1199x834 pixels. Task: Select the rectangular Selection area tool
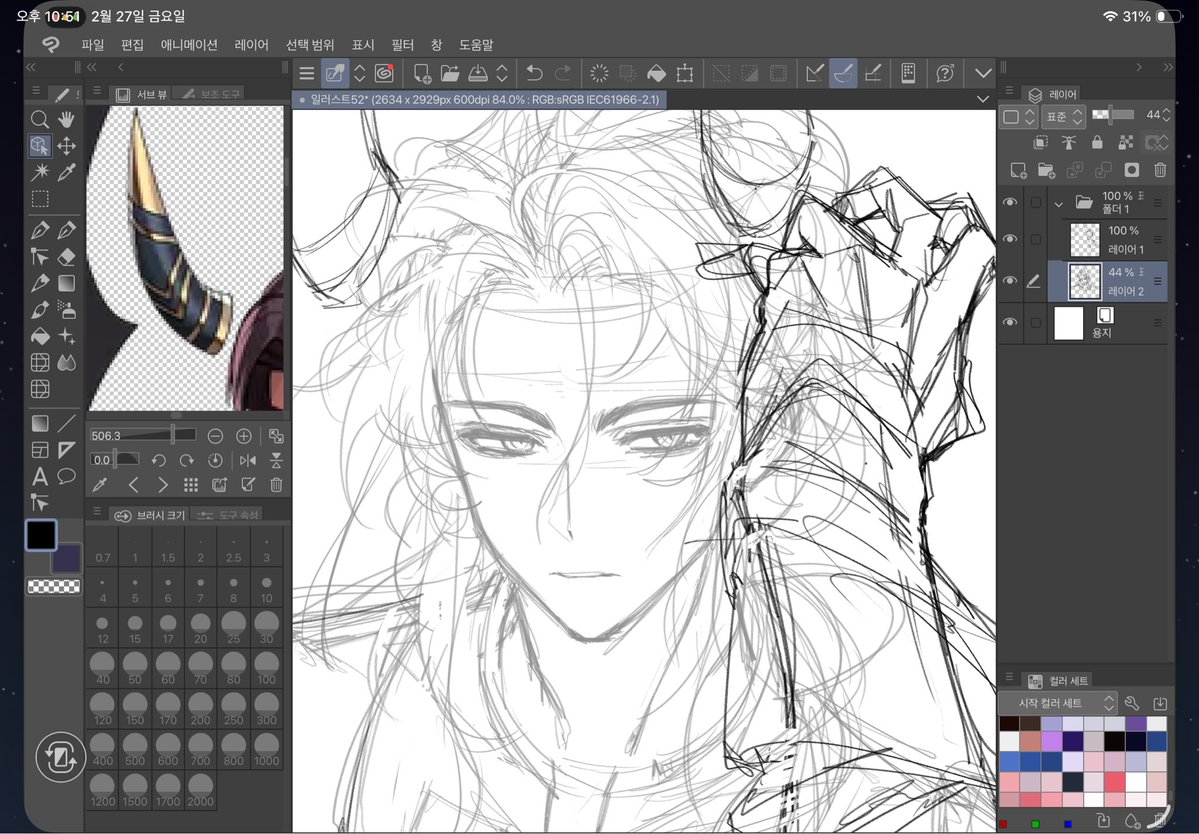coord(40,199)
